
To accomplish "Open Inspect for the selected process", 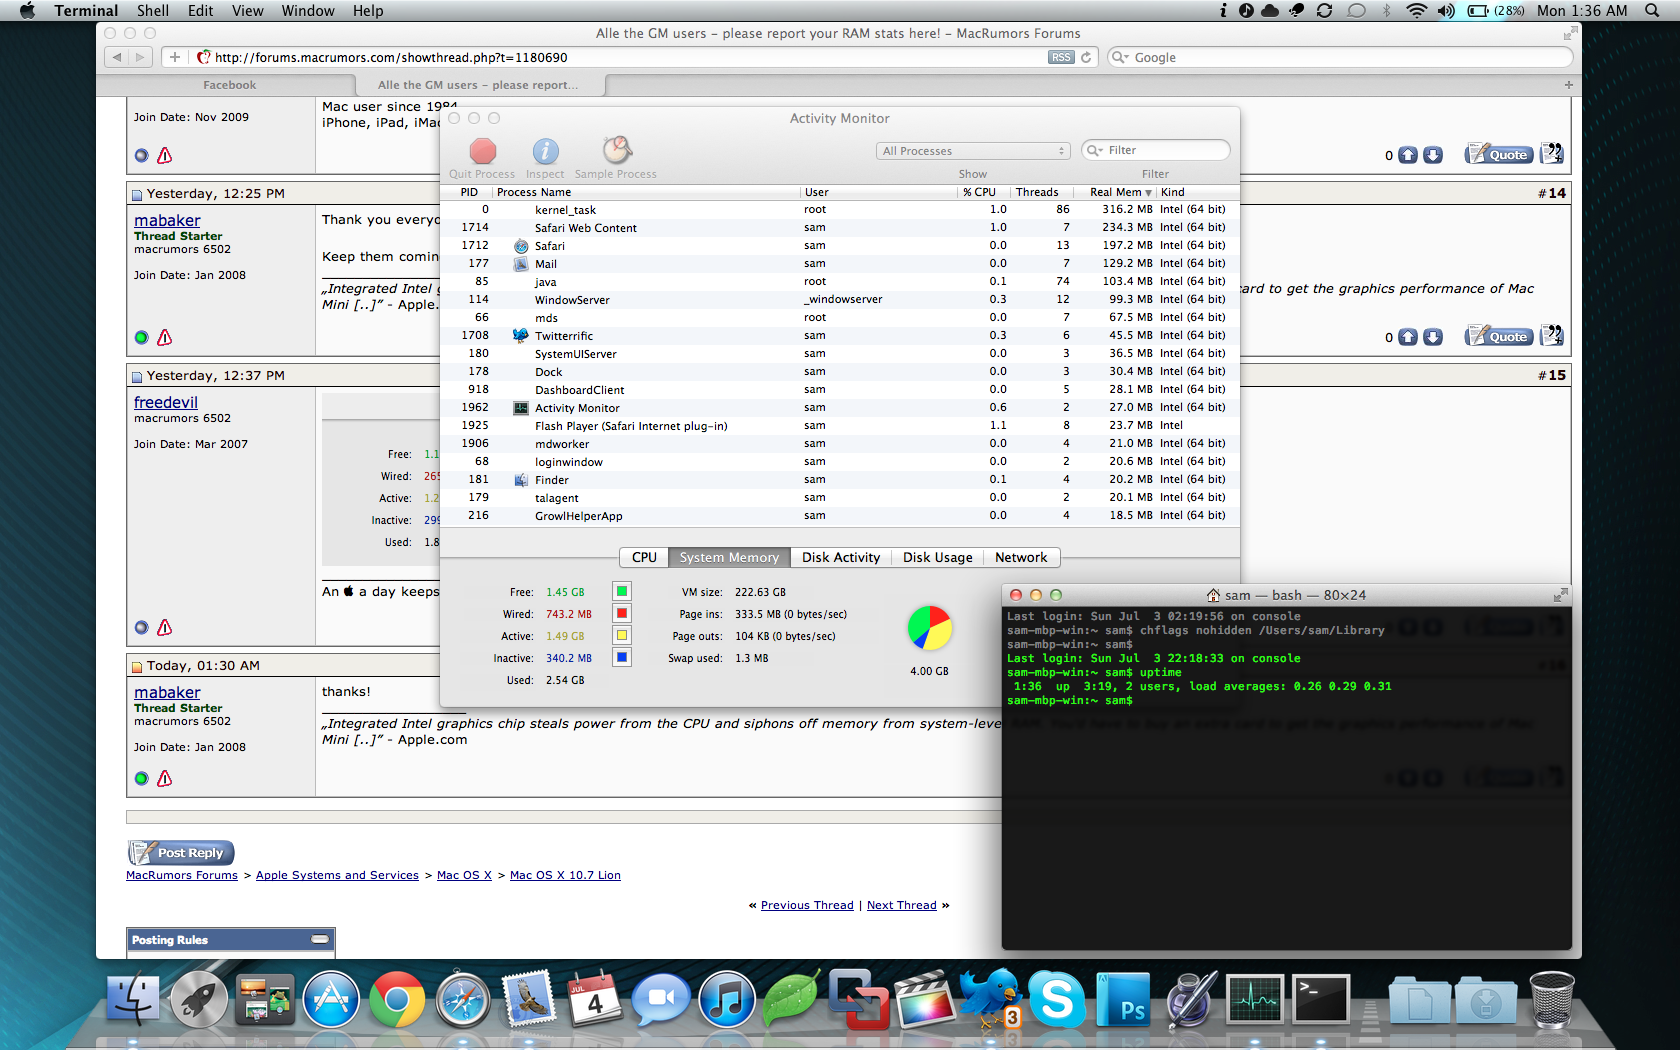I will pos(545,151).
